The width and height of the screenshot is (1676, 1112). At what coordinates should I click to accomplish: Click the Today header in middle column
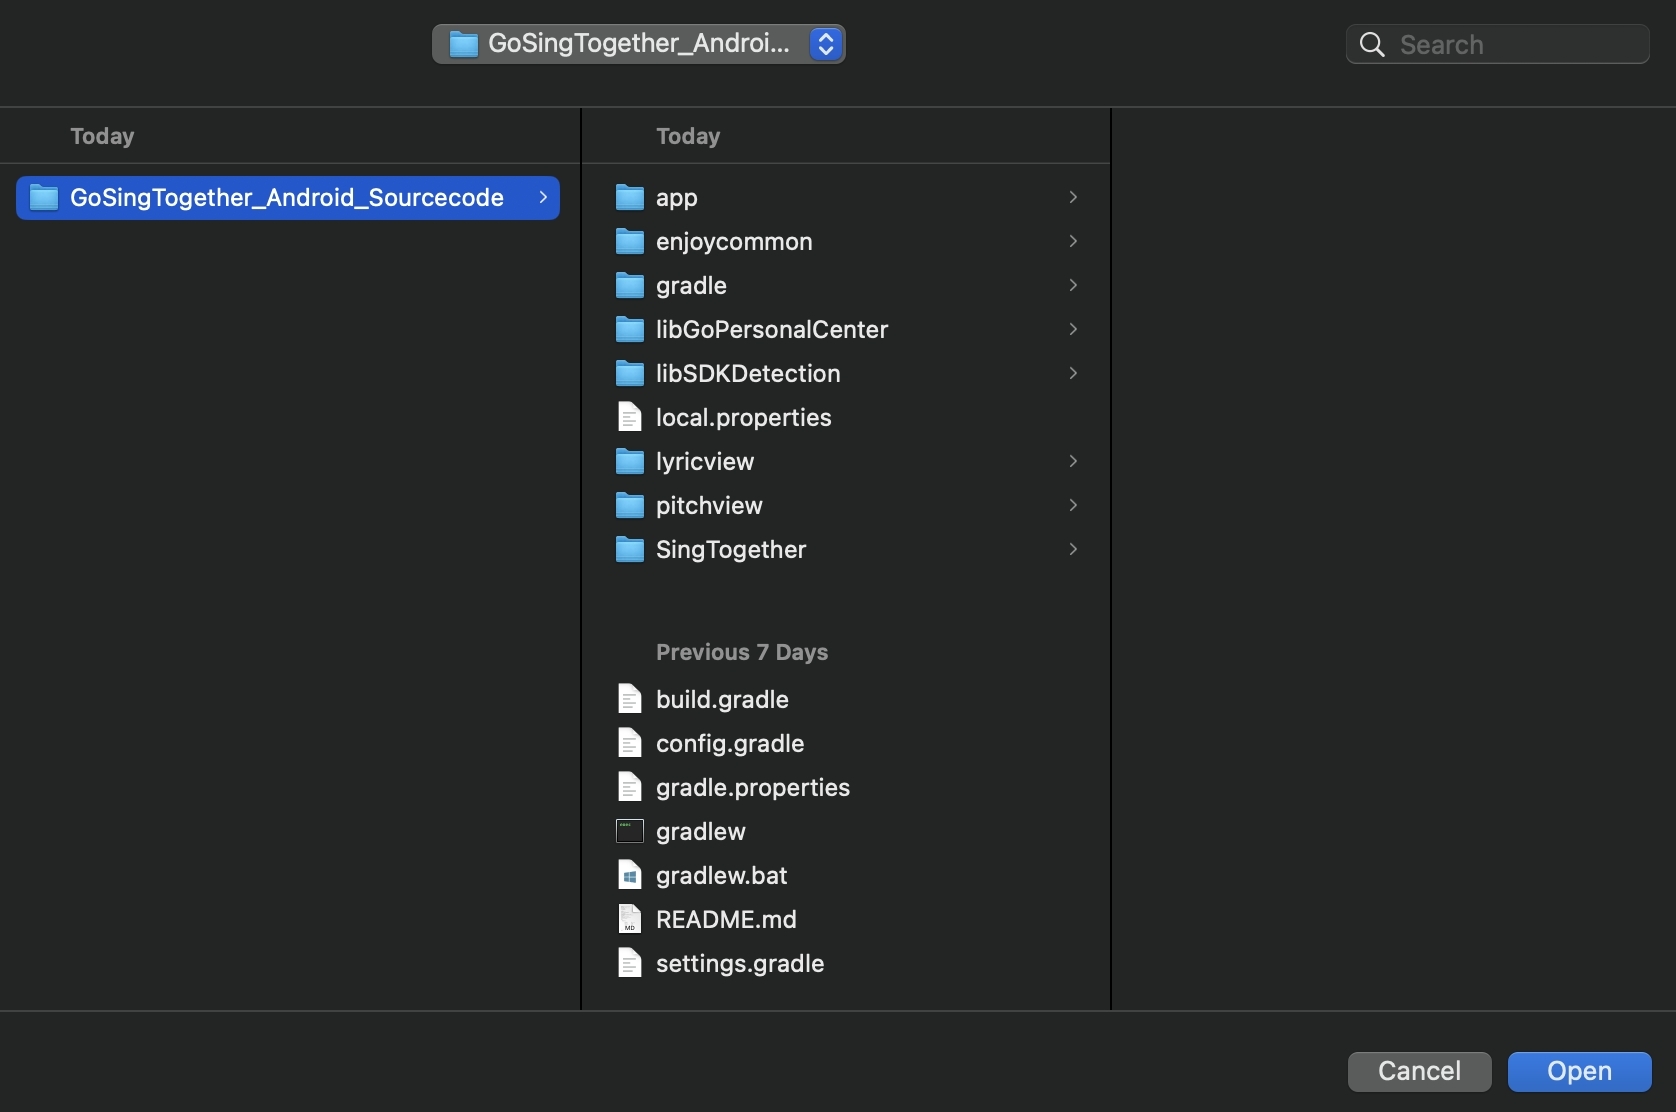(688, 136)
